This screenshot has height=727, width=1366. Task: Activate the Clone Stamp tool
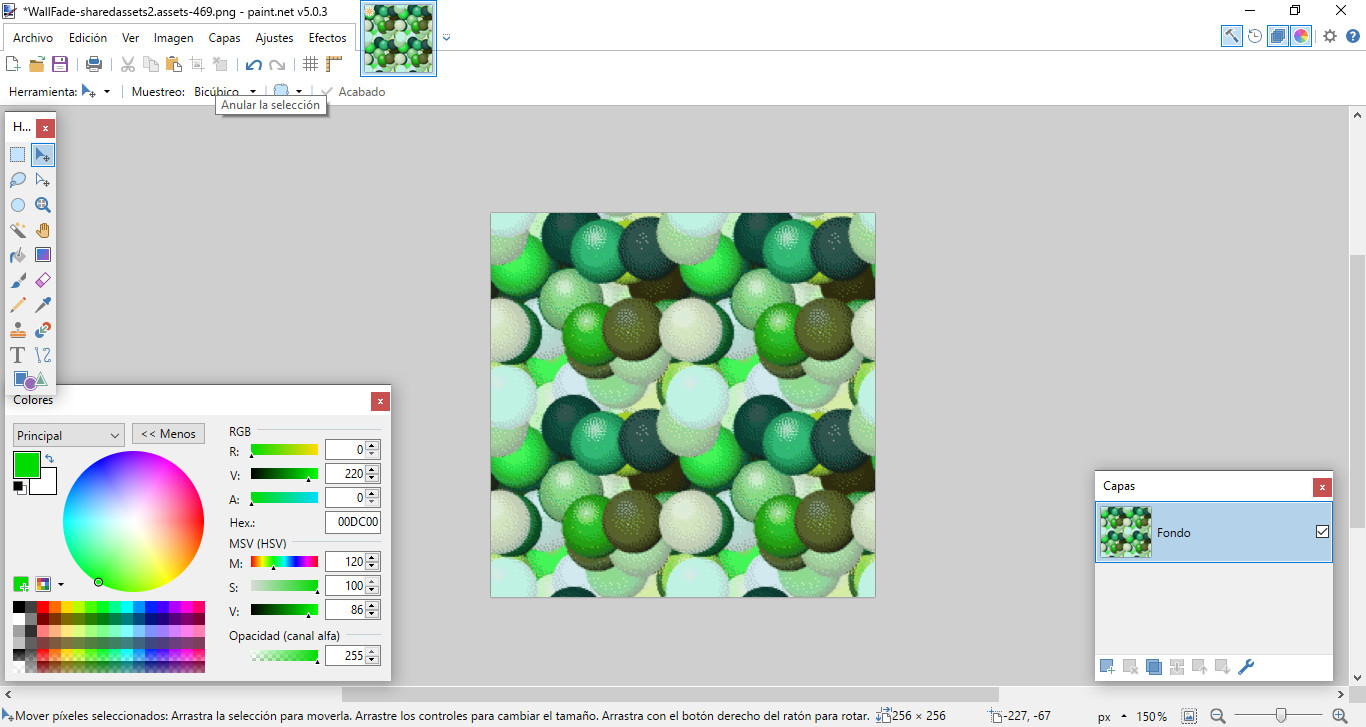click(18, 330)
